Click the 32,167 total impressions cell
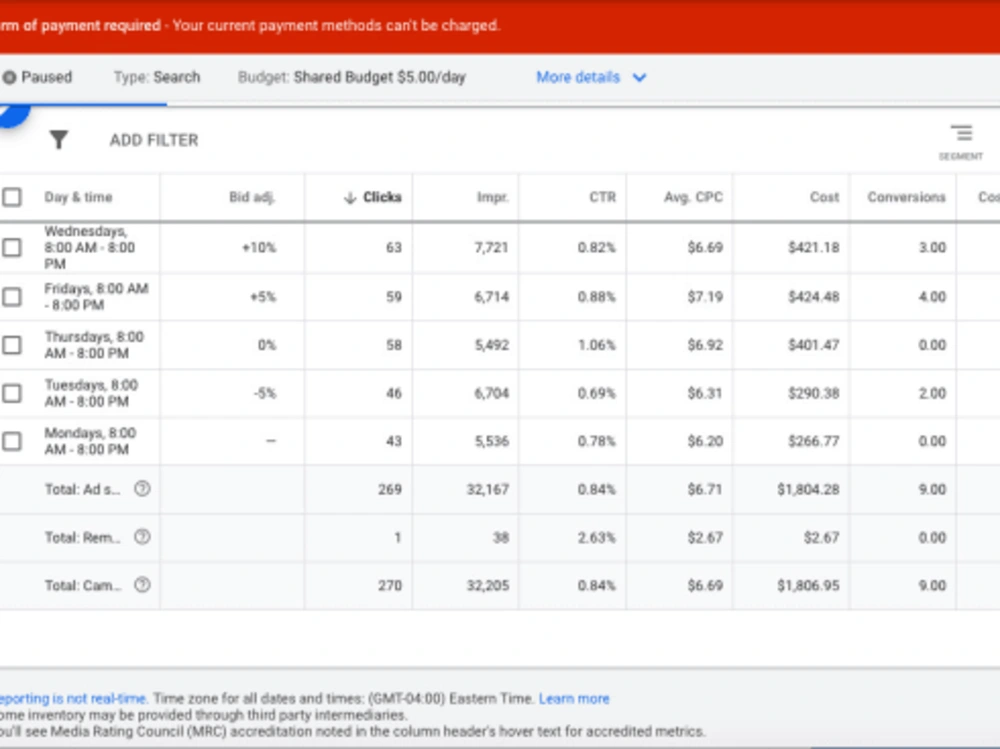 tap(488, 489)
